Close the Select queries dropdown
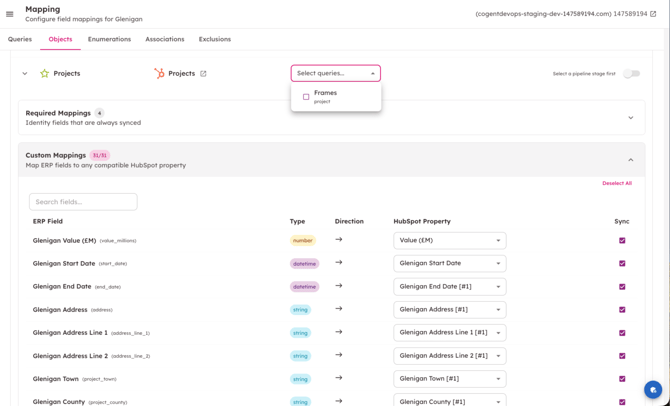 pyautogui.click(x=373, y=73)
